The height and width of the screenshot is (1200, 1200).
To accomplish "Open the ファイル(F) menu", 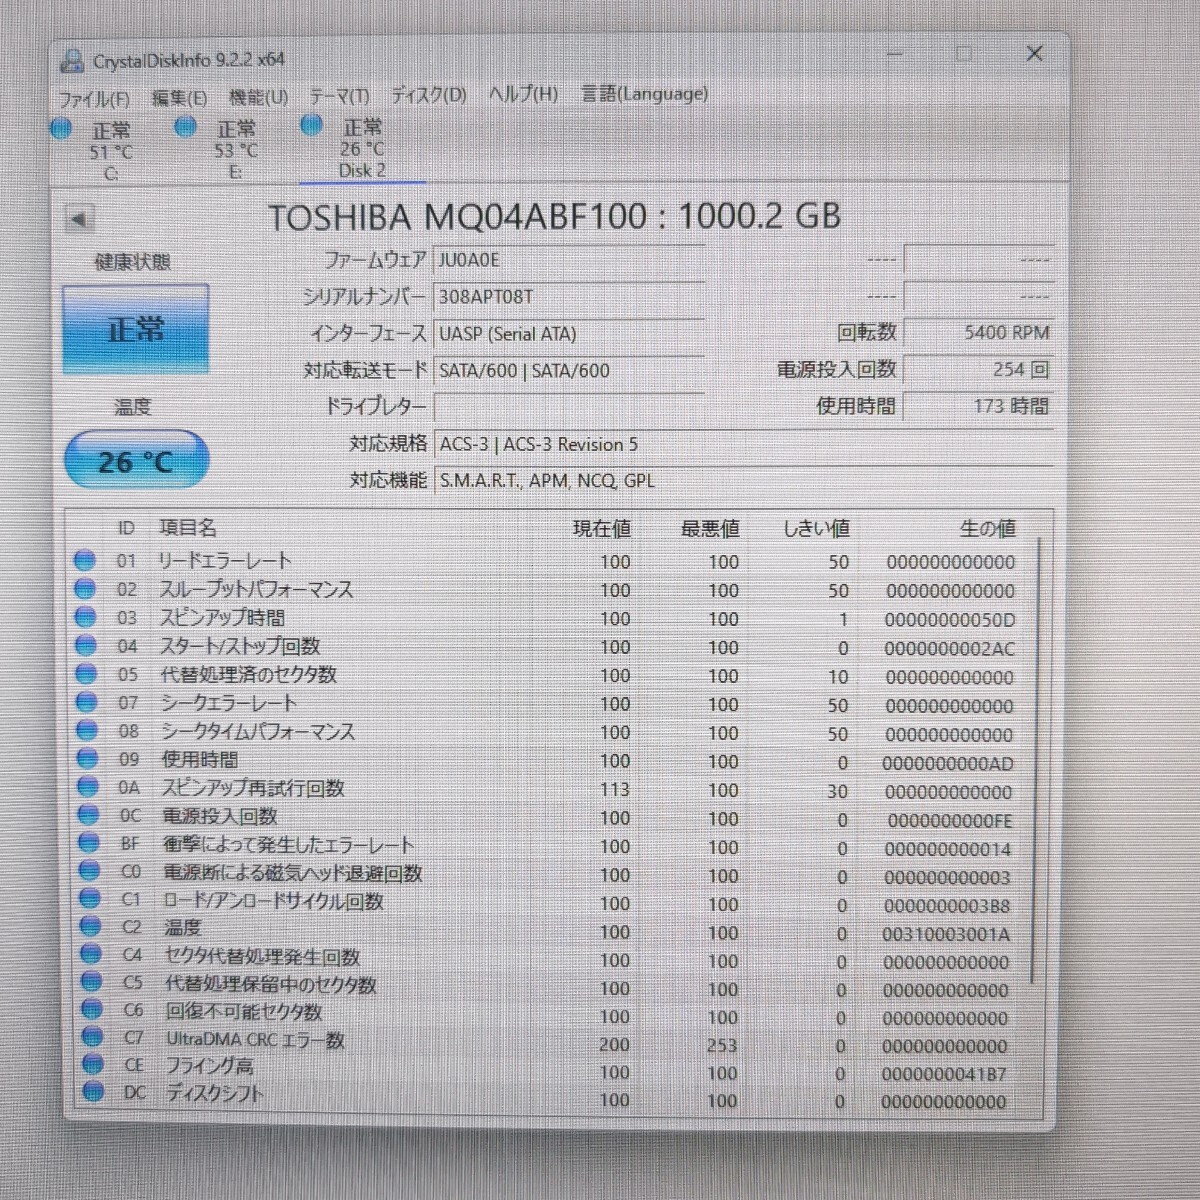I will coord(94,98).
